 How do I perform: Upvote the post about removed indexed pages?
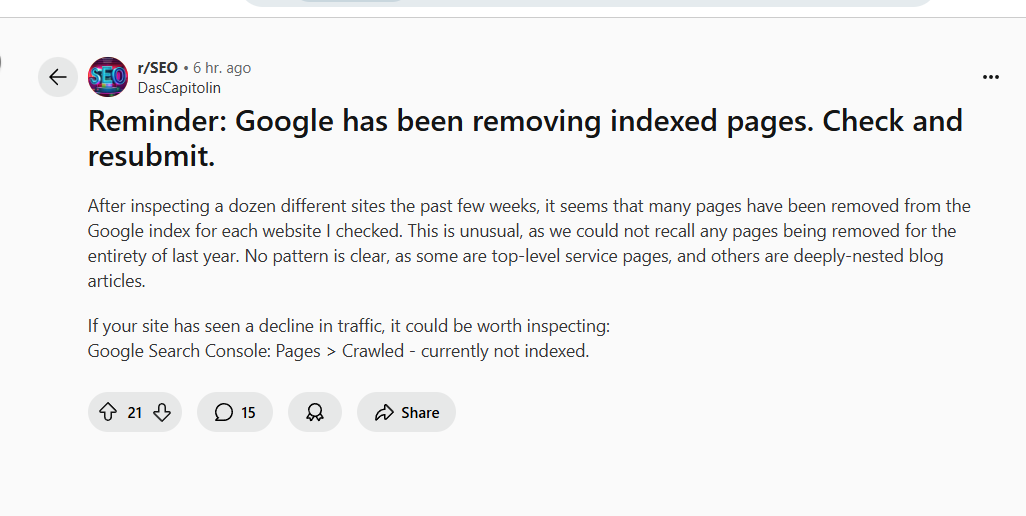tap(108, 412)
